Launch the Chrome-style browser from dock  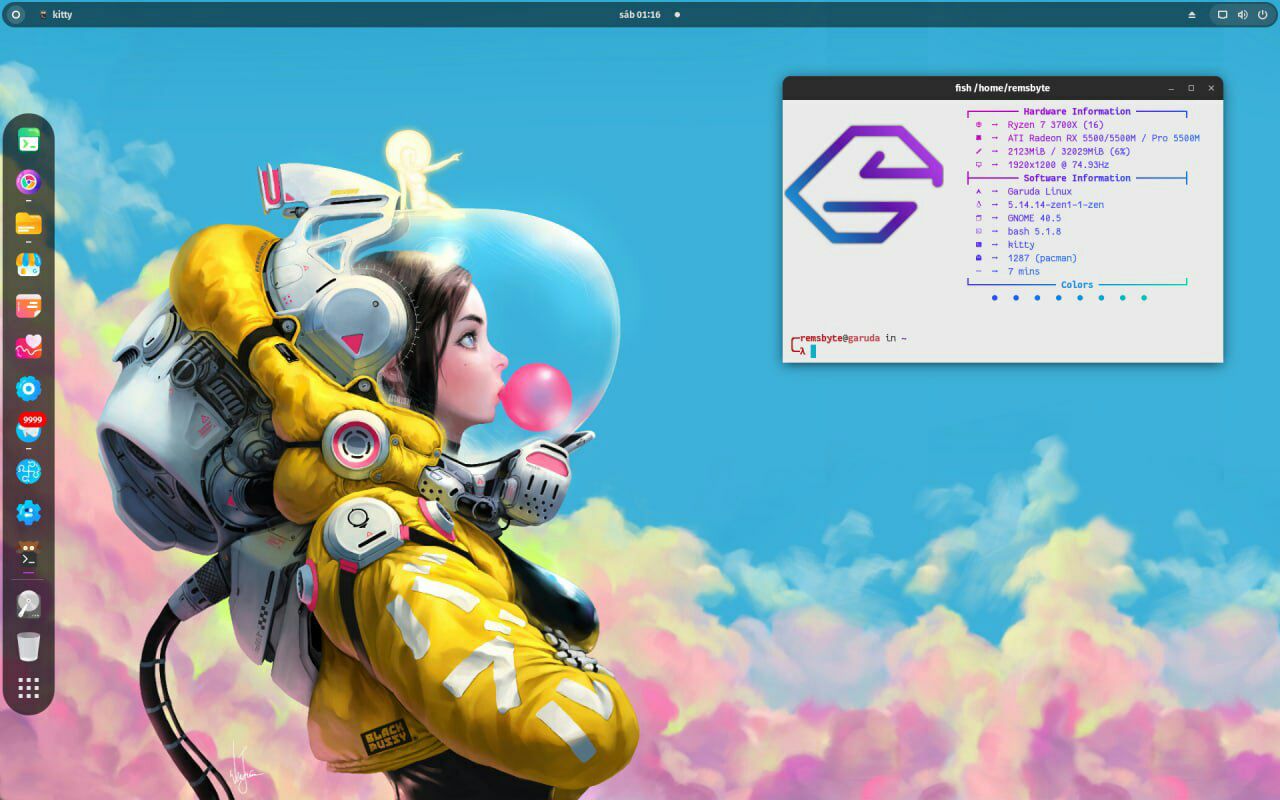(x=28, y=182)
